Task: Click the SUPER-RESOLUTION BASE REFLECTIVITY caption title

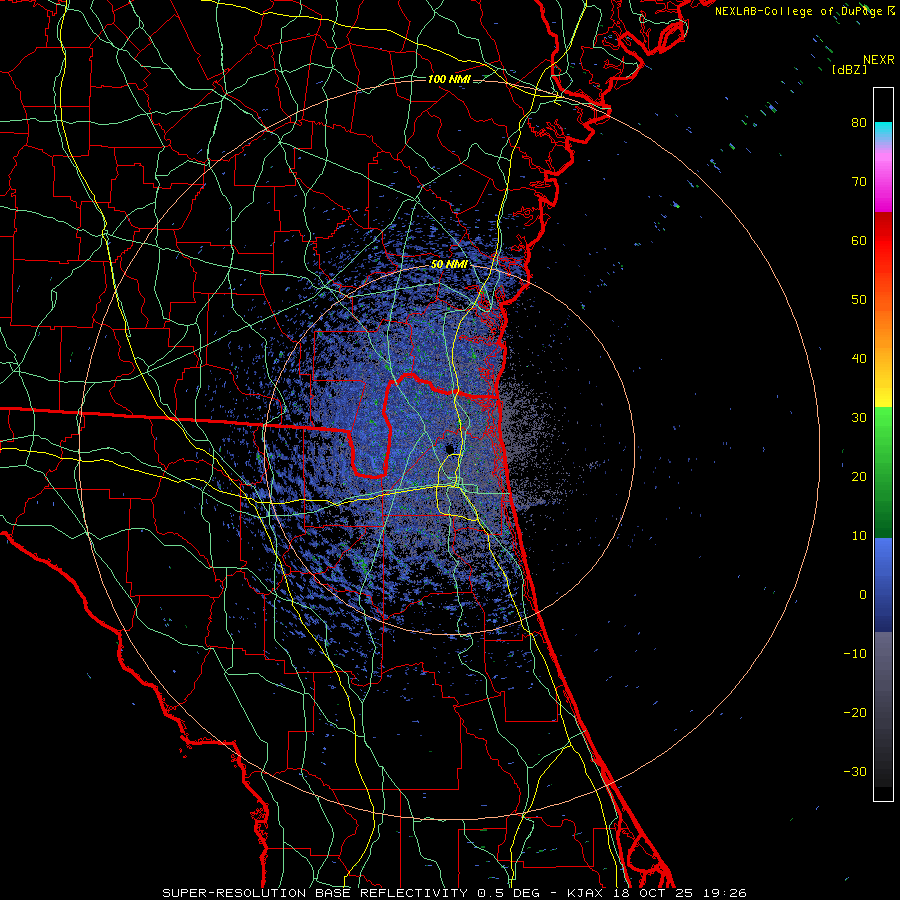Action: [315, 893]
